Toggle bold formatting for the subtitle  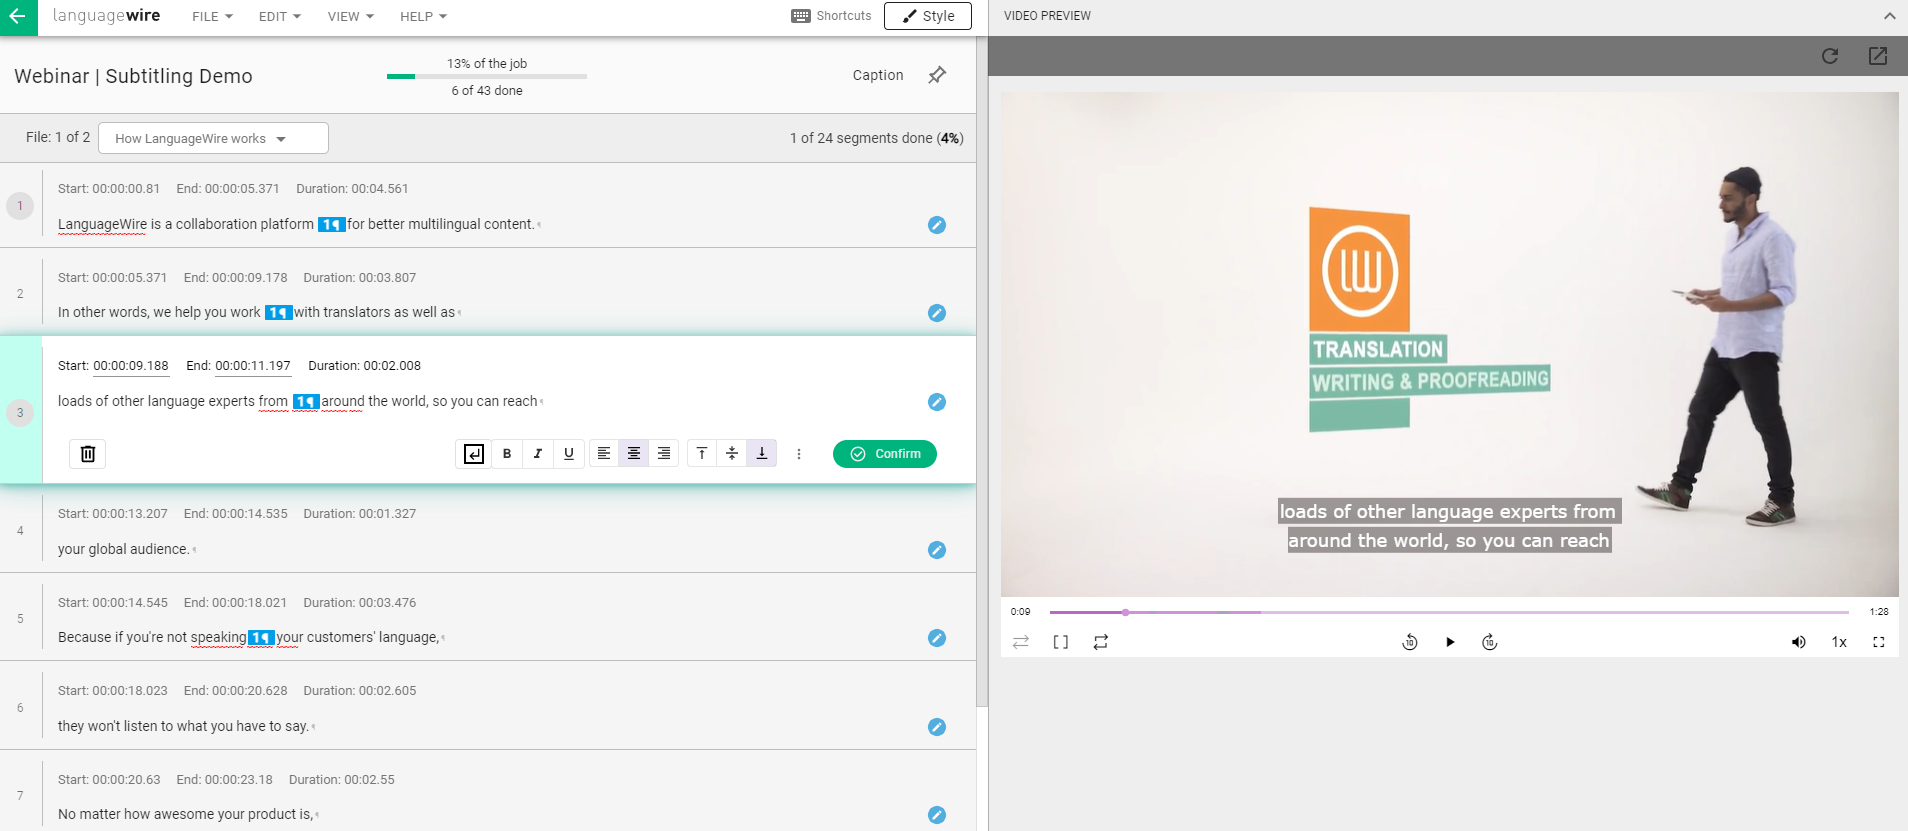point(507,454)
